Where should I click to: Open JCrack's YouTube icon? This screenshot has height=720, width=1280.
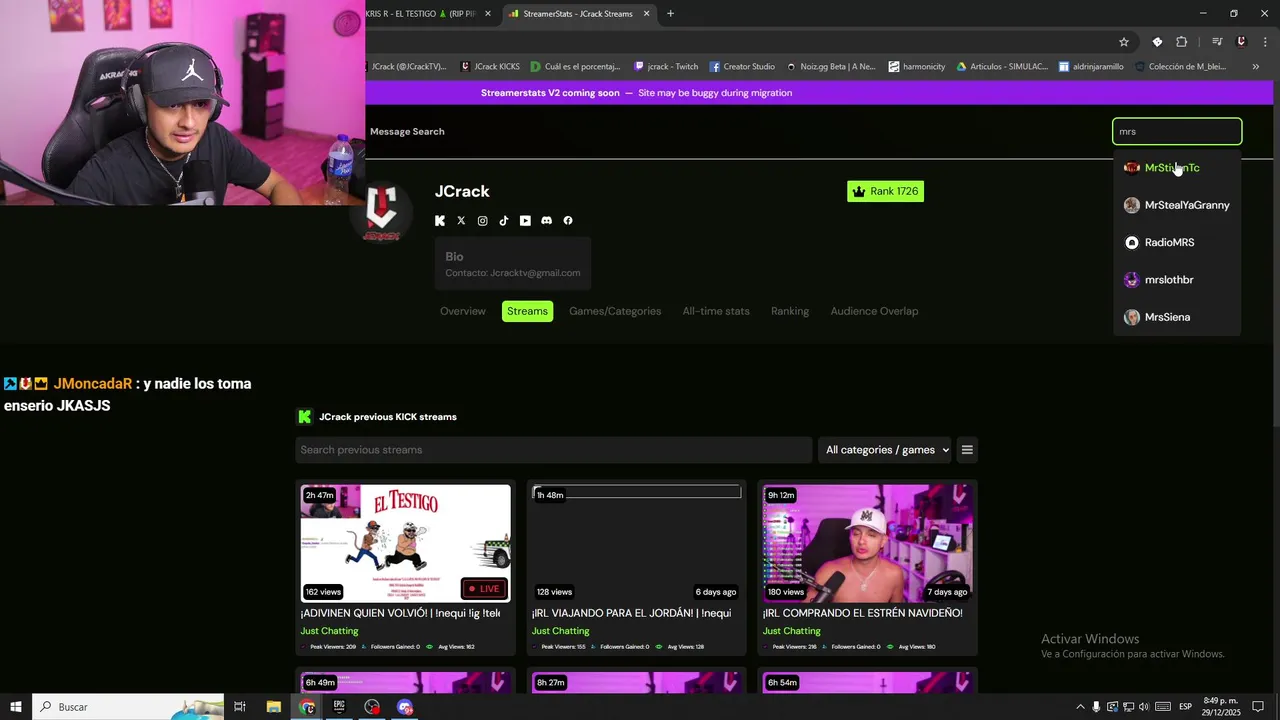coord(525,221)
